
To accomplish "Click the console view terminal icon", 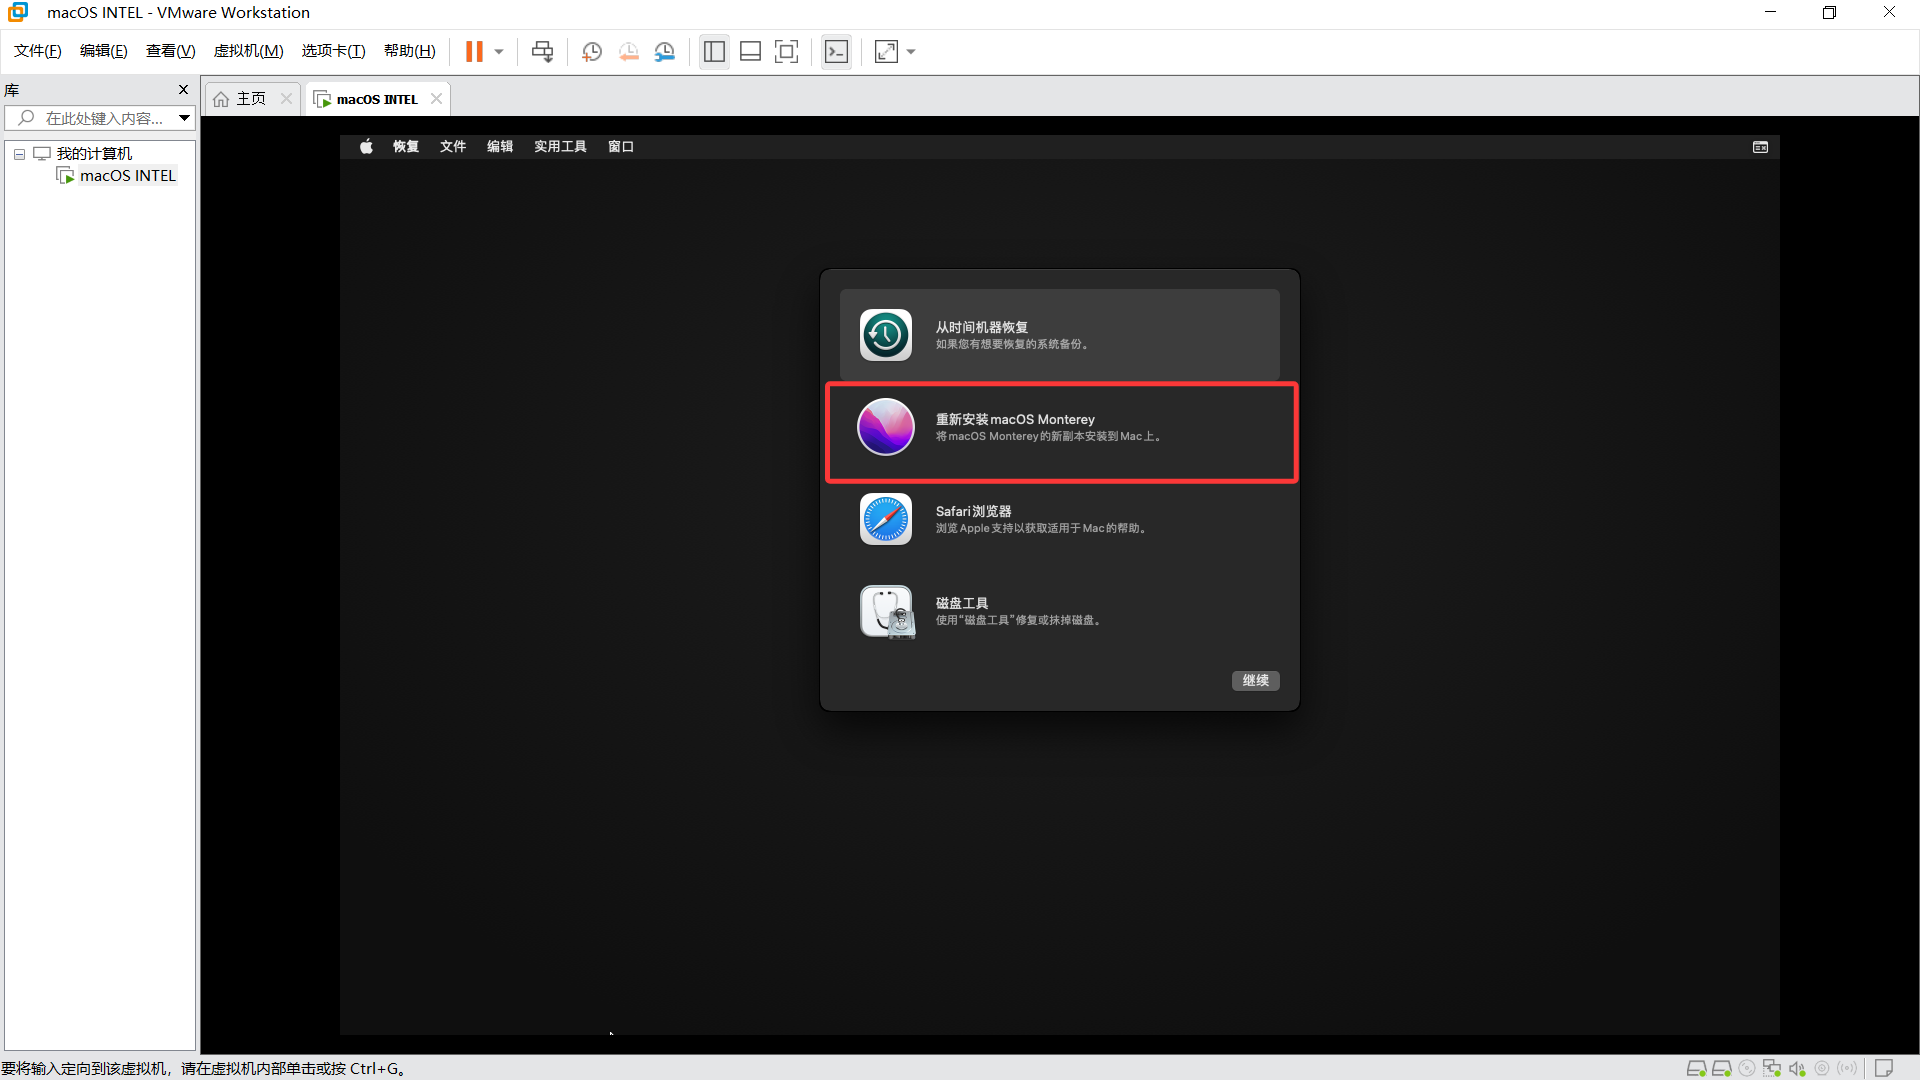I will point(836,52).
